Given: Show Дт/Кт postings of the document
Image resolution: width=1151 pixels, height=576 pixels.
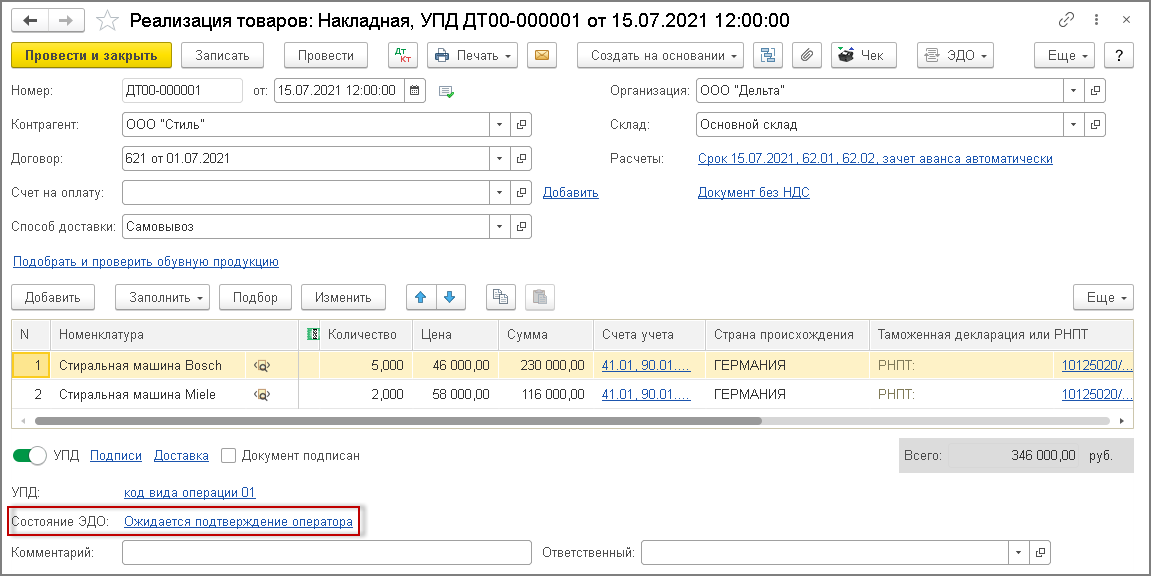Looking at the screenshot, I should 402,55.
